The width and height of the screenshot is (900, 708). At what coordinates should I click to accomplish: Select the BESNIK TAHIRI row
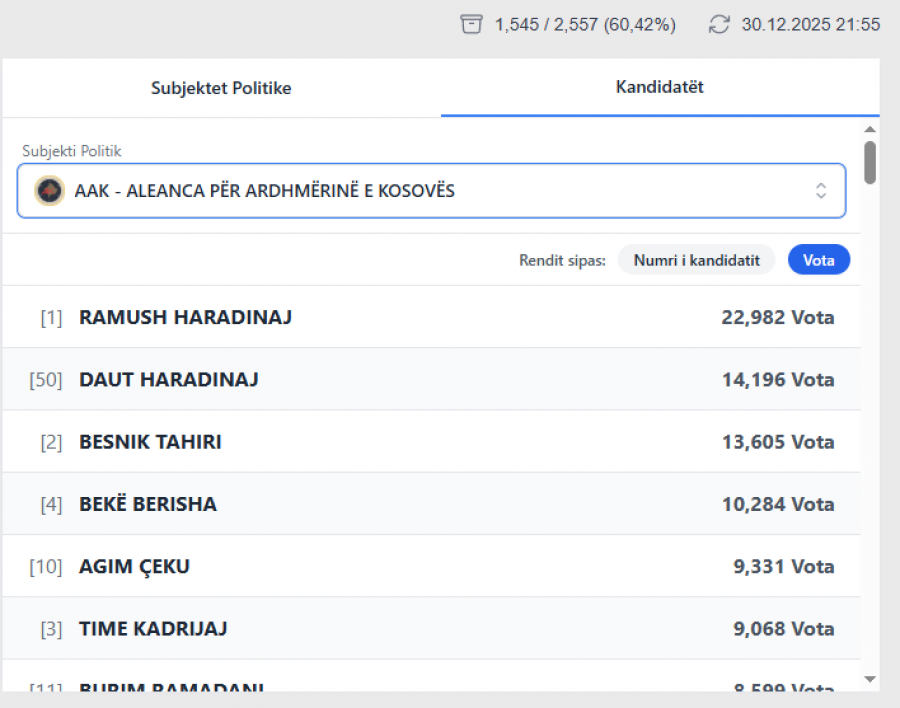pos(432,442)
